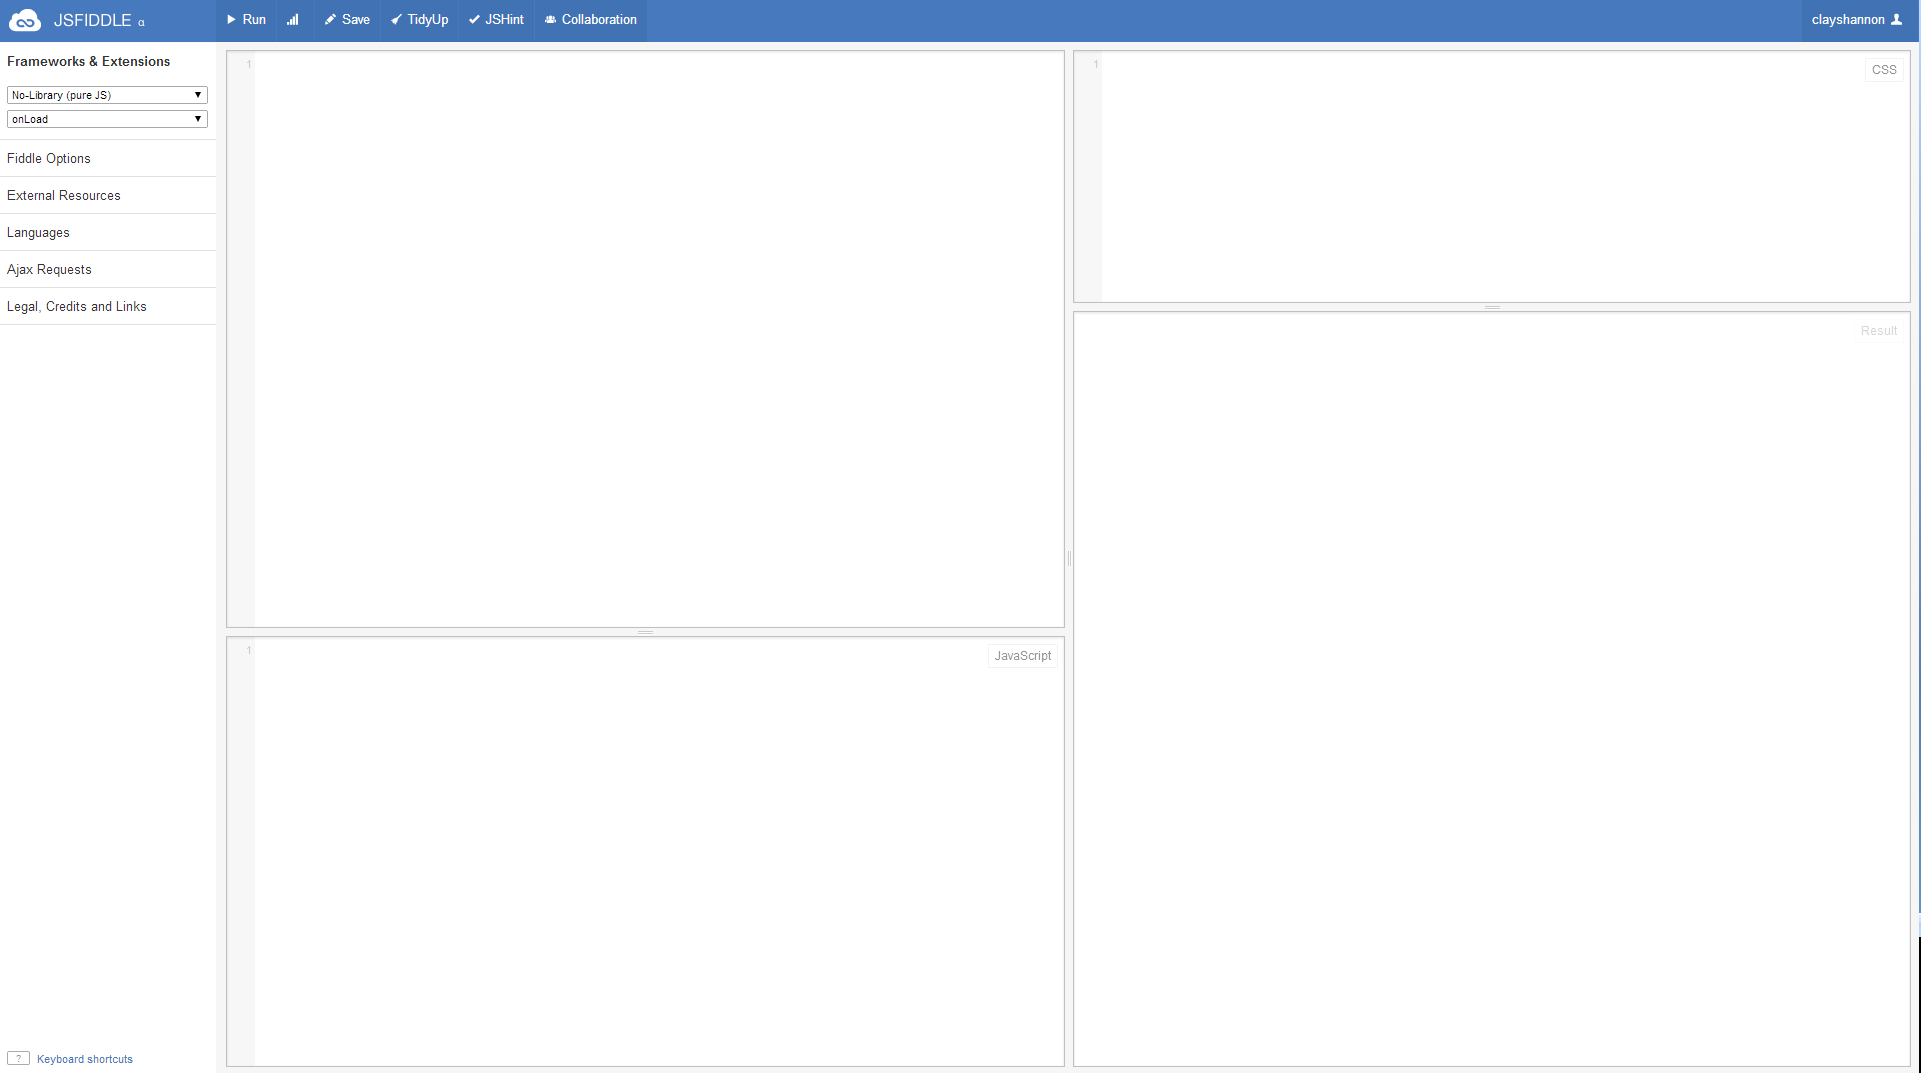Open the Keyboard shortcuts link
Image resolution: width=1921 pixels, height=1073 pixels.
coord(85,1059)
